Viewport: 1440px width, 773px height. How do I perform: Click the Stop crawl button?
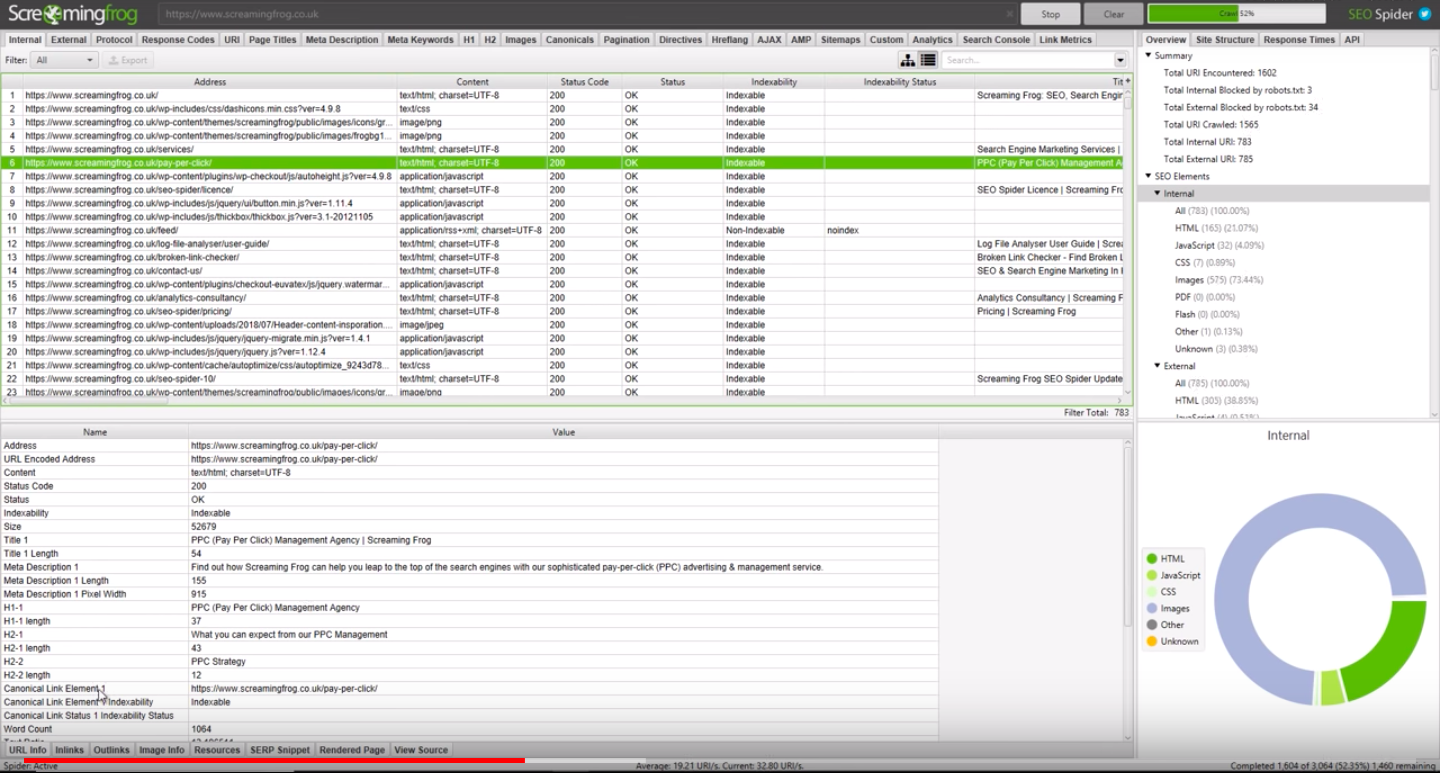coord(1050,14)
